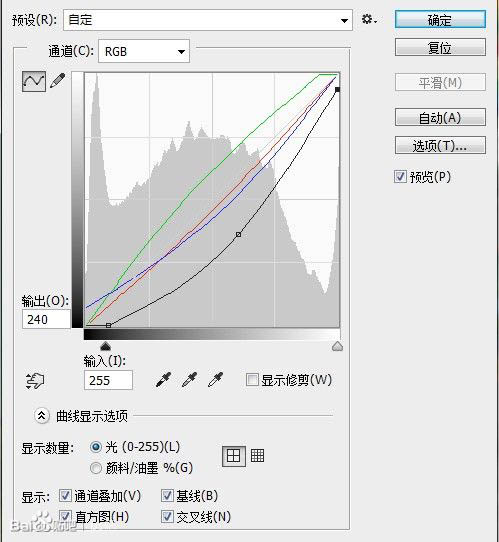Pick the black point eyedropper

(x=163, y=380)
